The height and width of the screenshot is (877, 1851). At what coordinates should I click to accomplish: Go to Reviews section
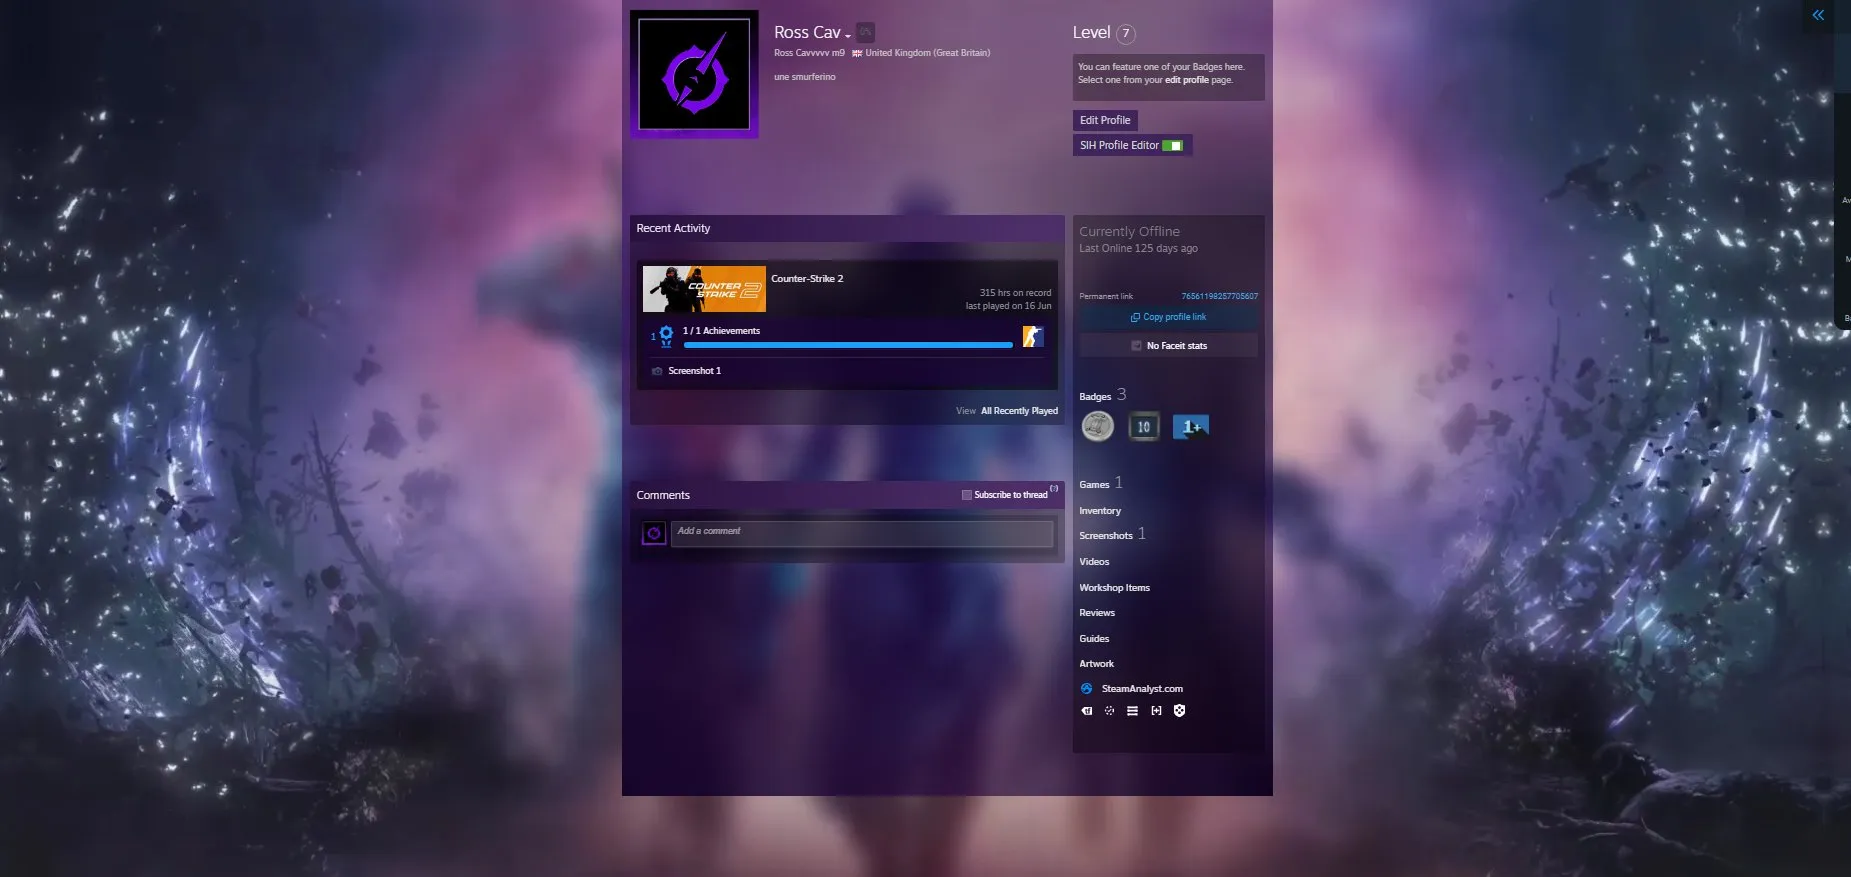(x=1097, y=613)
